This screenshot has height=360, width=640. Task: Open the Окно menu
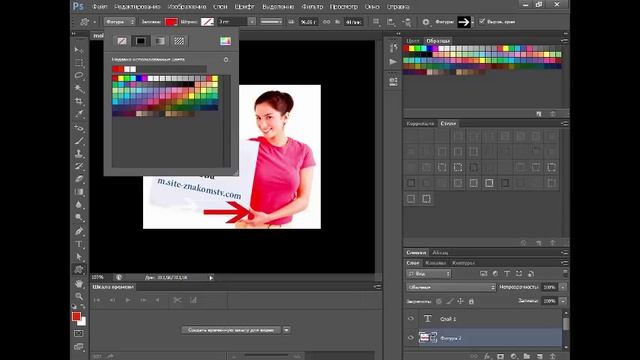point(372,7)
